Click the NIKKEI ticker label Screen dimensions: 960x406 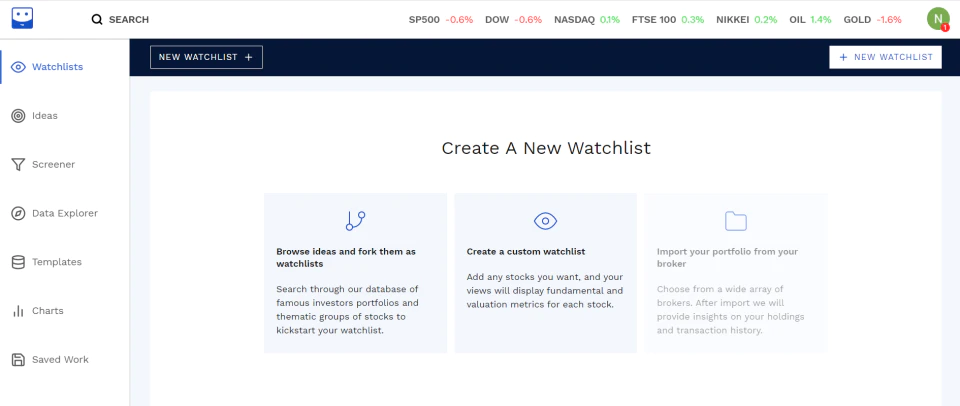point(733,20)
